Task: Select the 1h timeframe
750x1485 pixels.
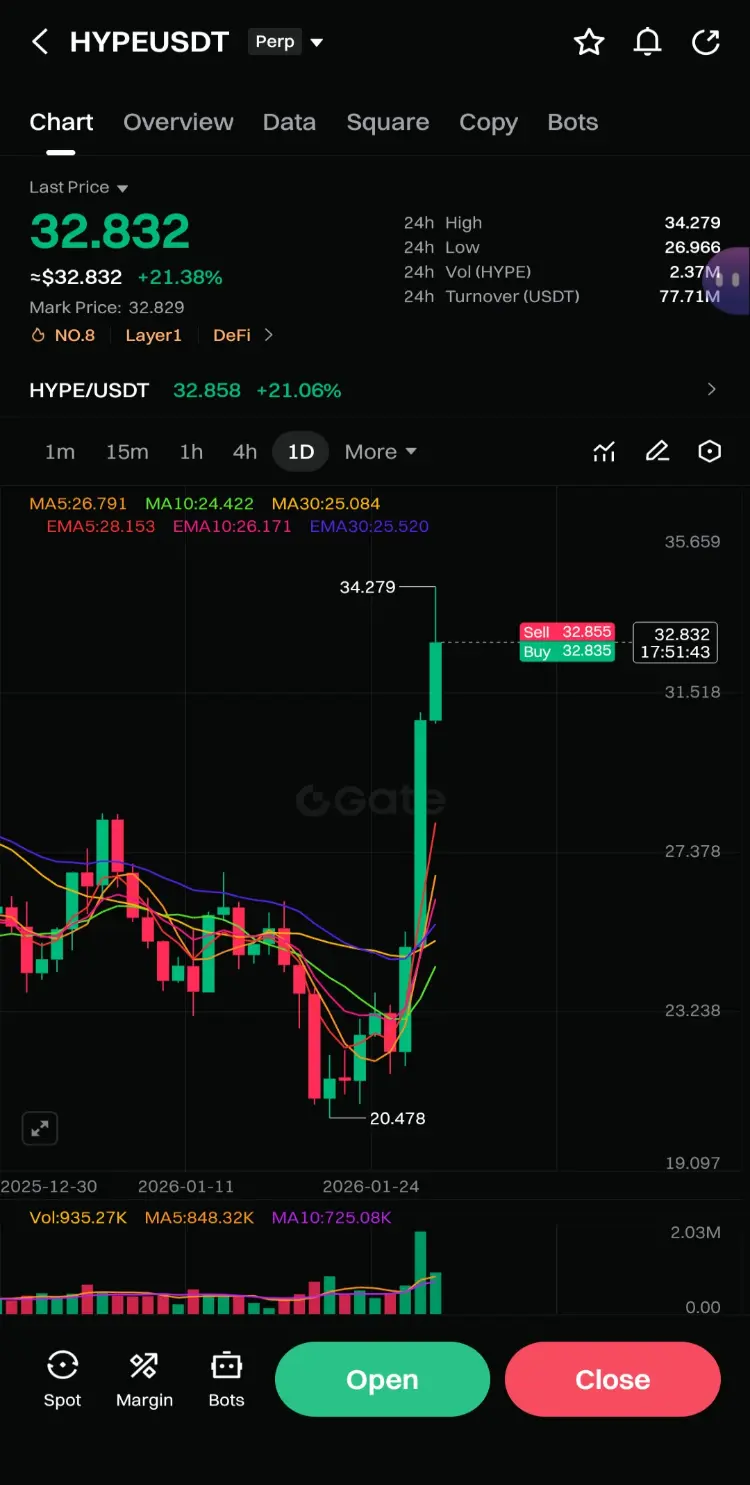Action: click(191, 452)
